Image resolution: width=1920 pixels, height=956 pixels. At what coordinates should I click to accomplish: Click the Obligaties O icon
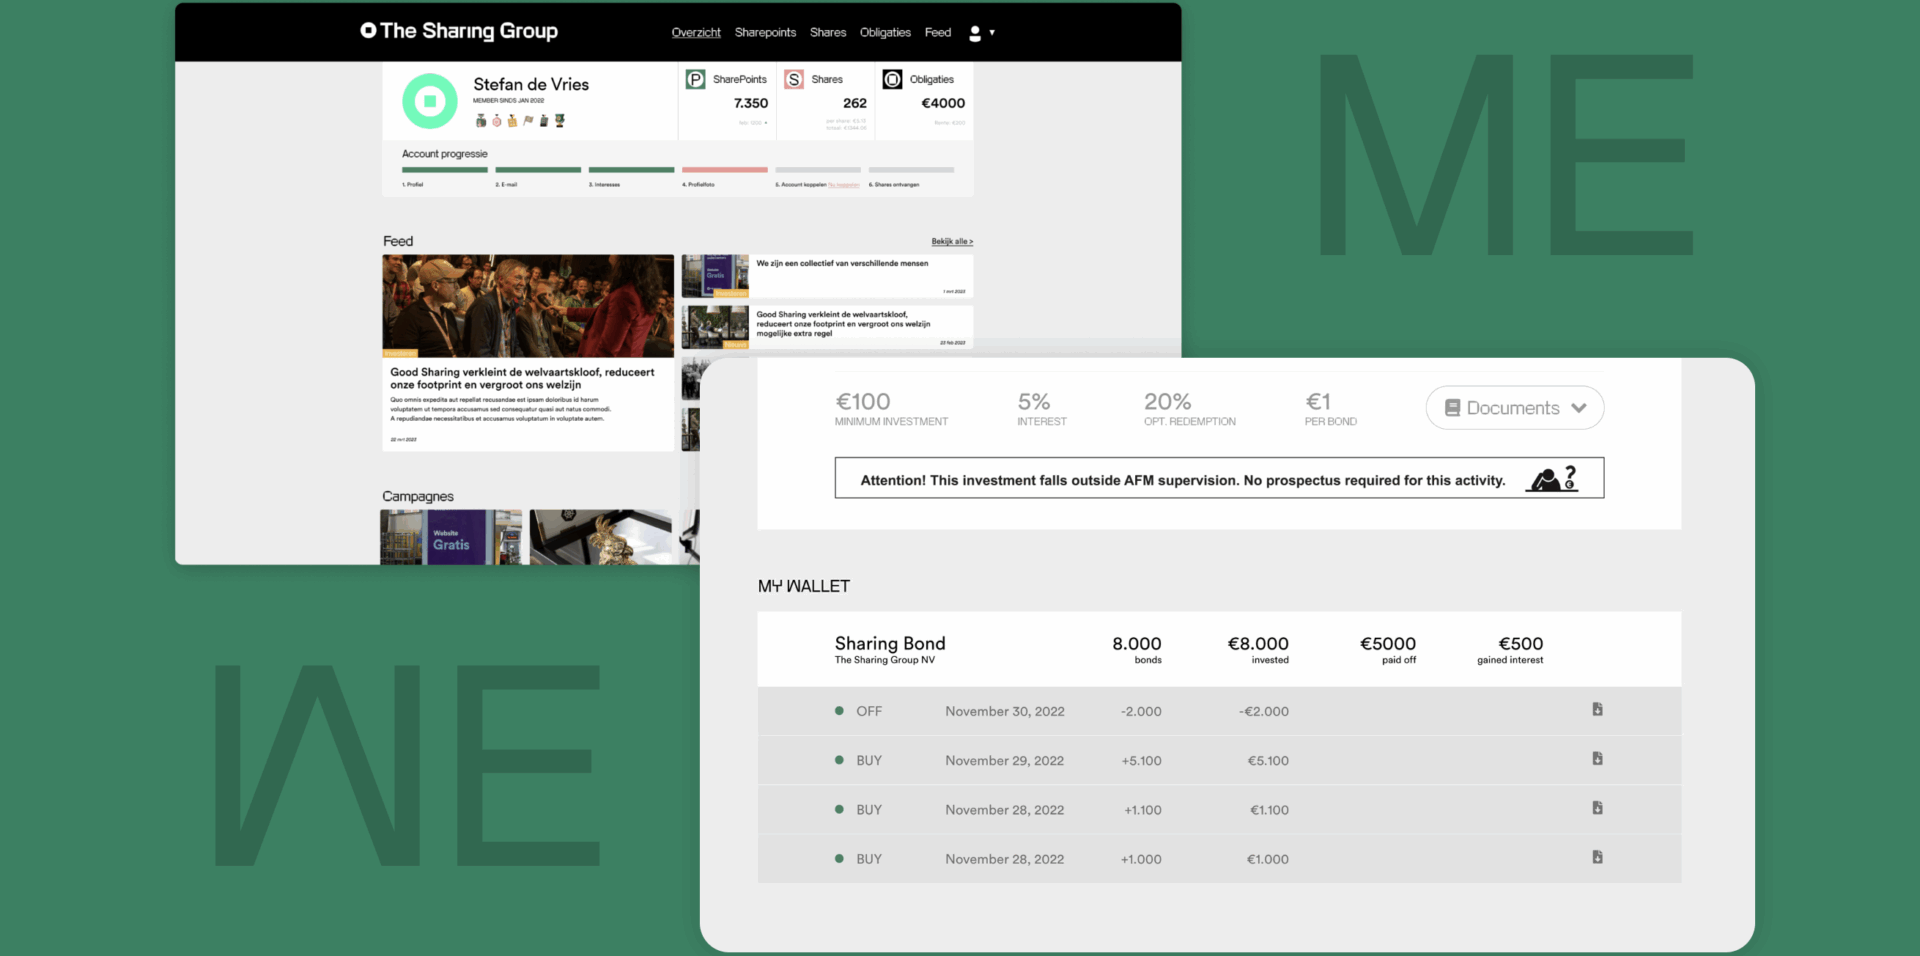(892, 79)
